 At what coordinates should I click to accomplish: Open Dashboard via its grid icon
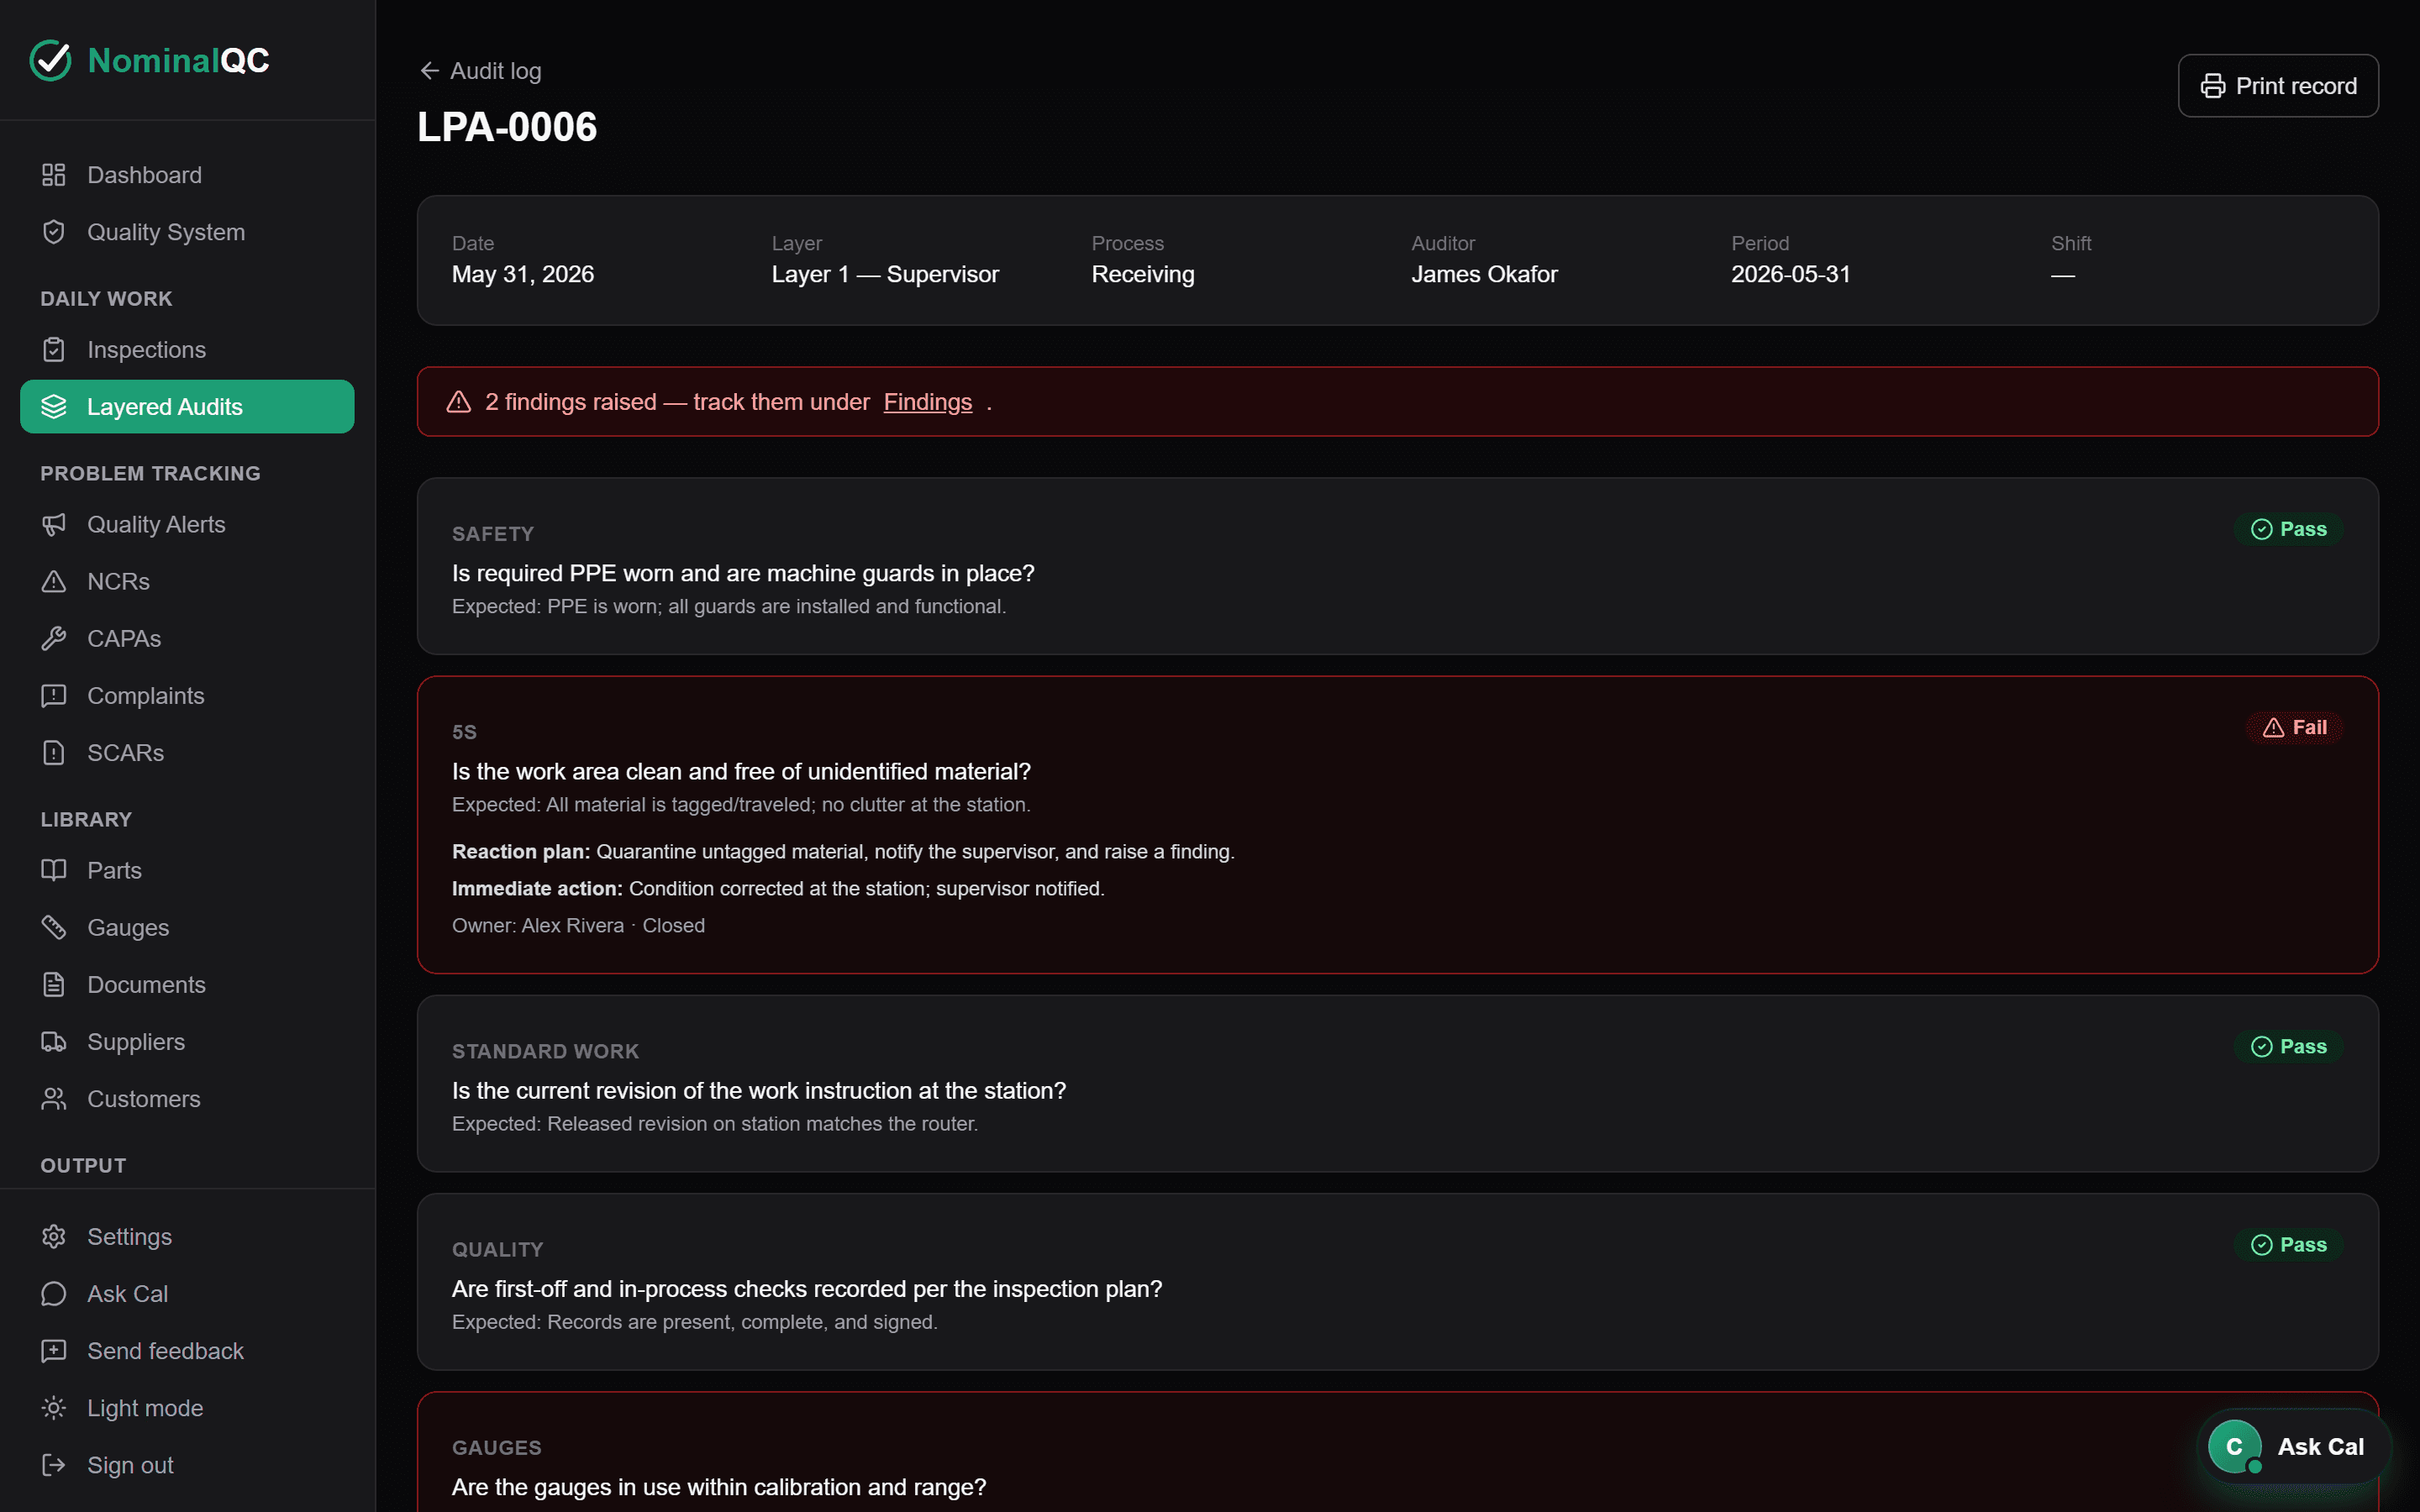point(54,175)
